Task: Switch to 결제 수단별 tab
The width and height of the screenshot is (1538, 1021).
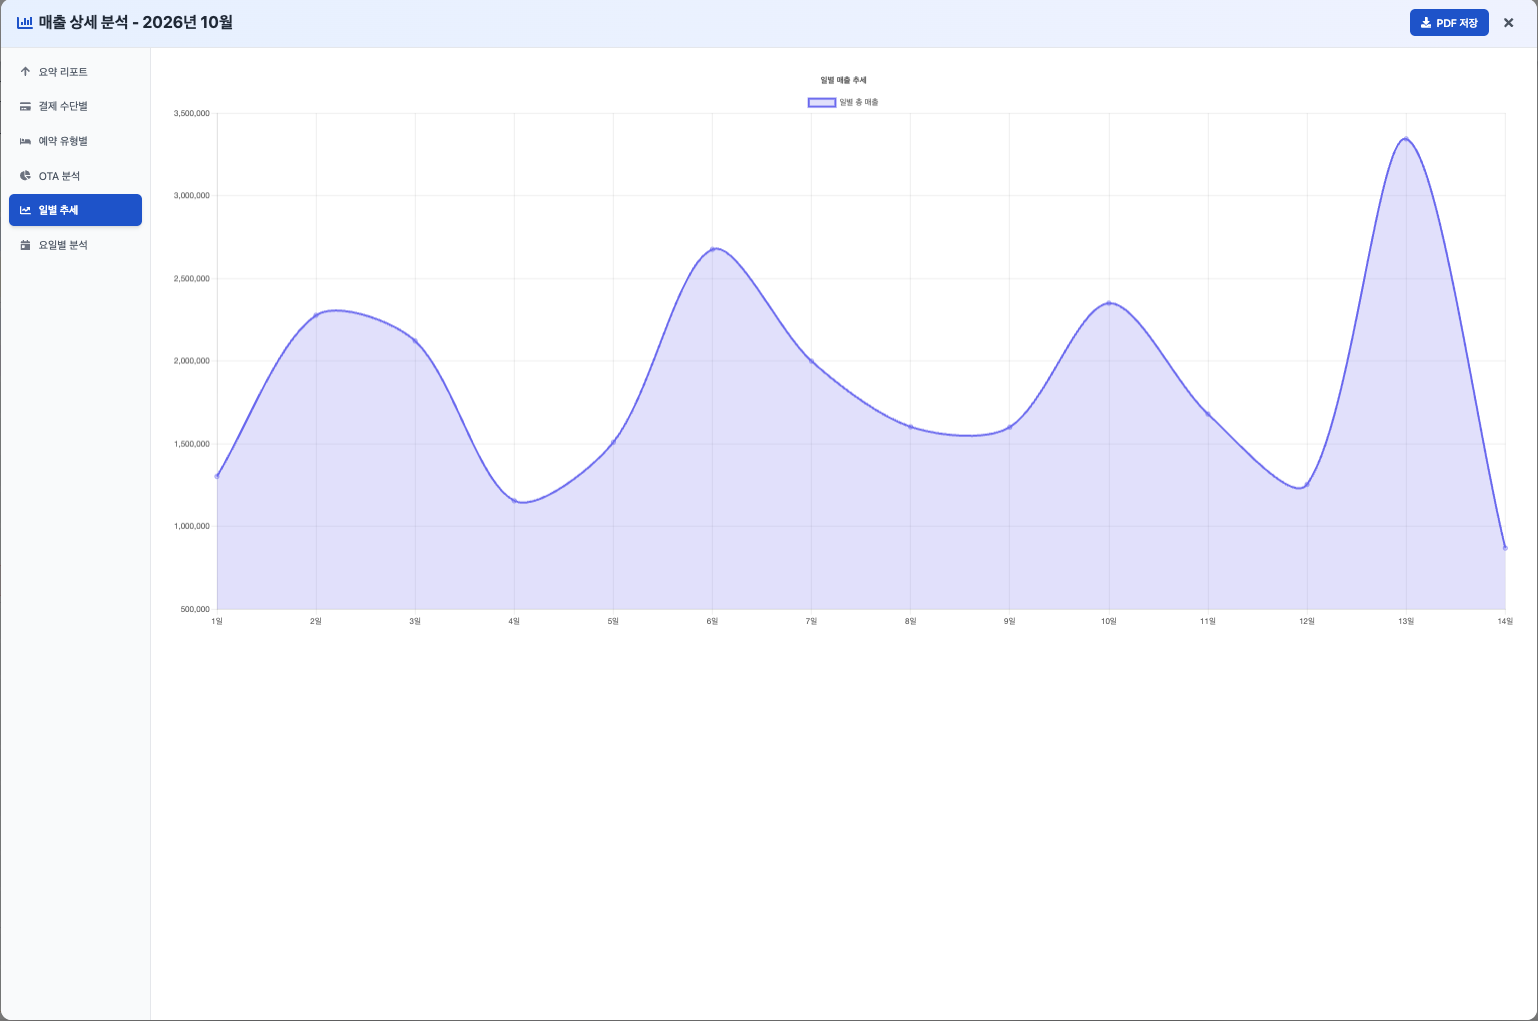Action: (75, 106)
